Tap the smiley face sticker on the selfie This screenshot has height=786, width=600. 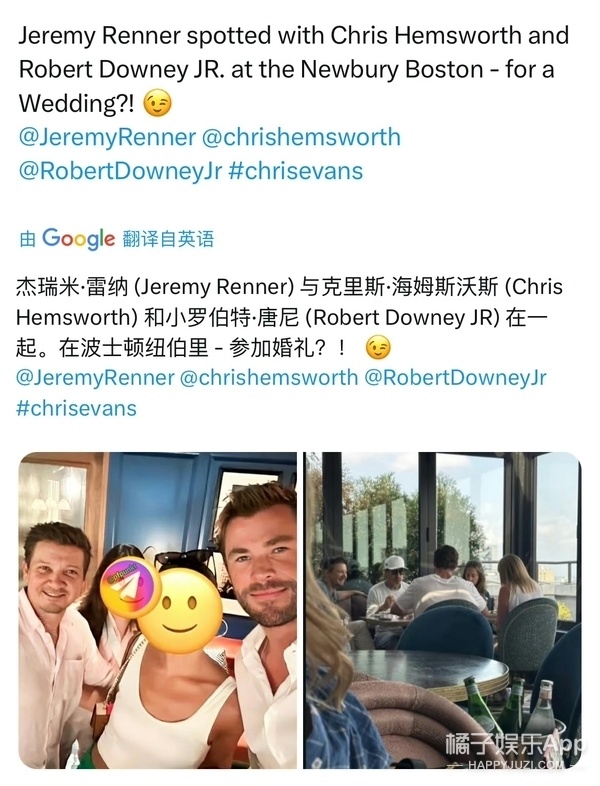[x=180, y=610]
